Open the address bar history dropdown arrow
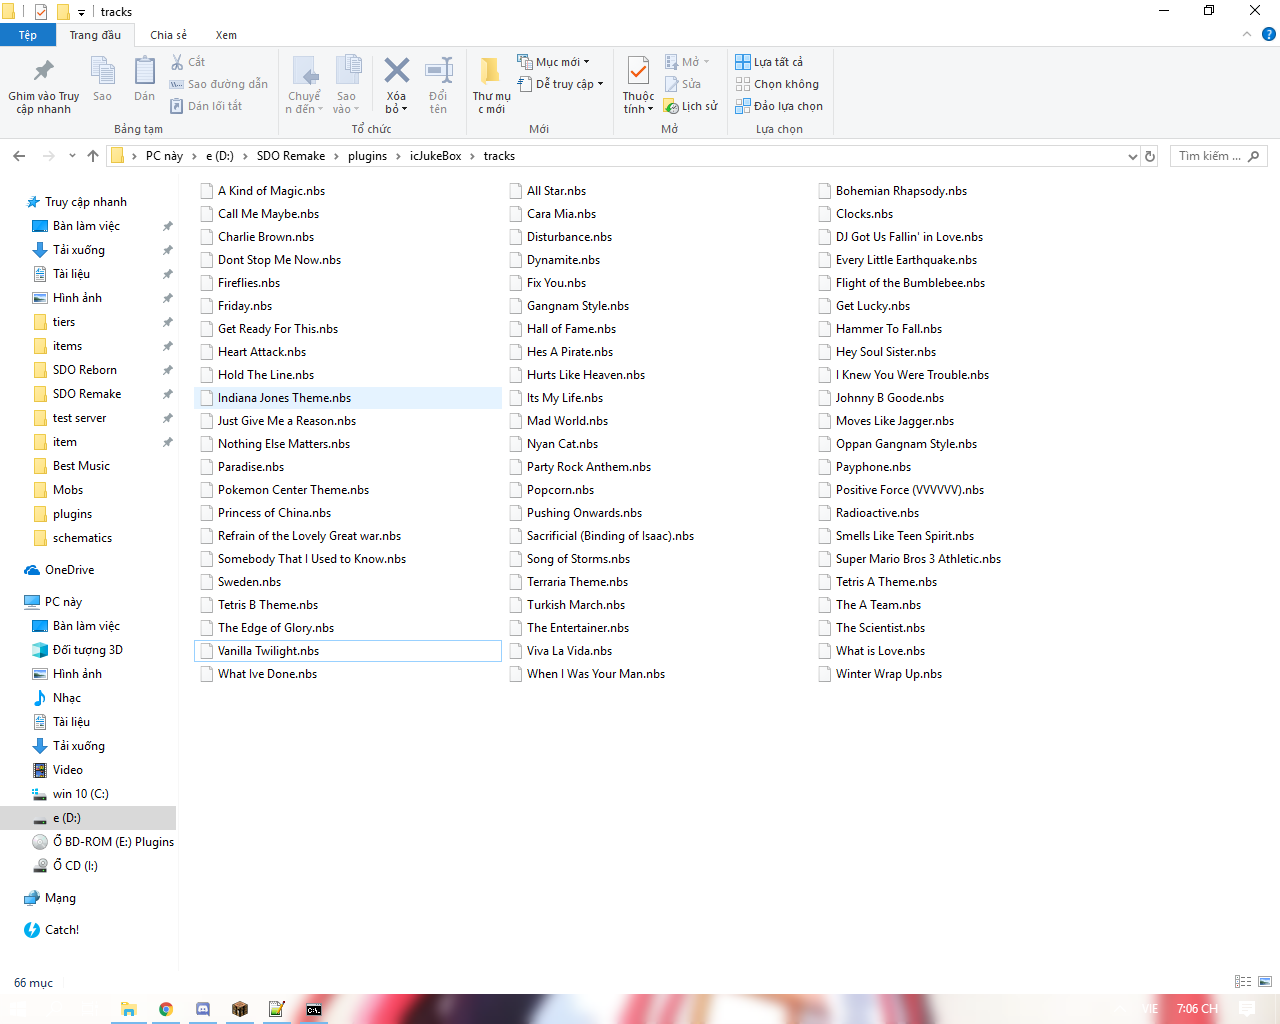This screenshot has width=1280, height=1024. [x=1133, y=156]
